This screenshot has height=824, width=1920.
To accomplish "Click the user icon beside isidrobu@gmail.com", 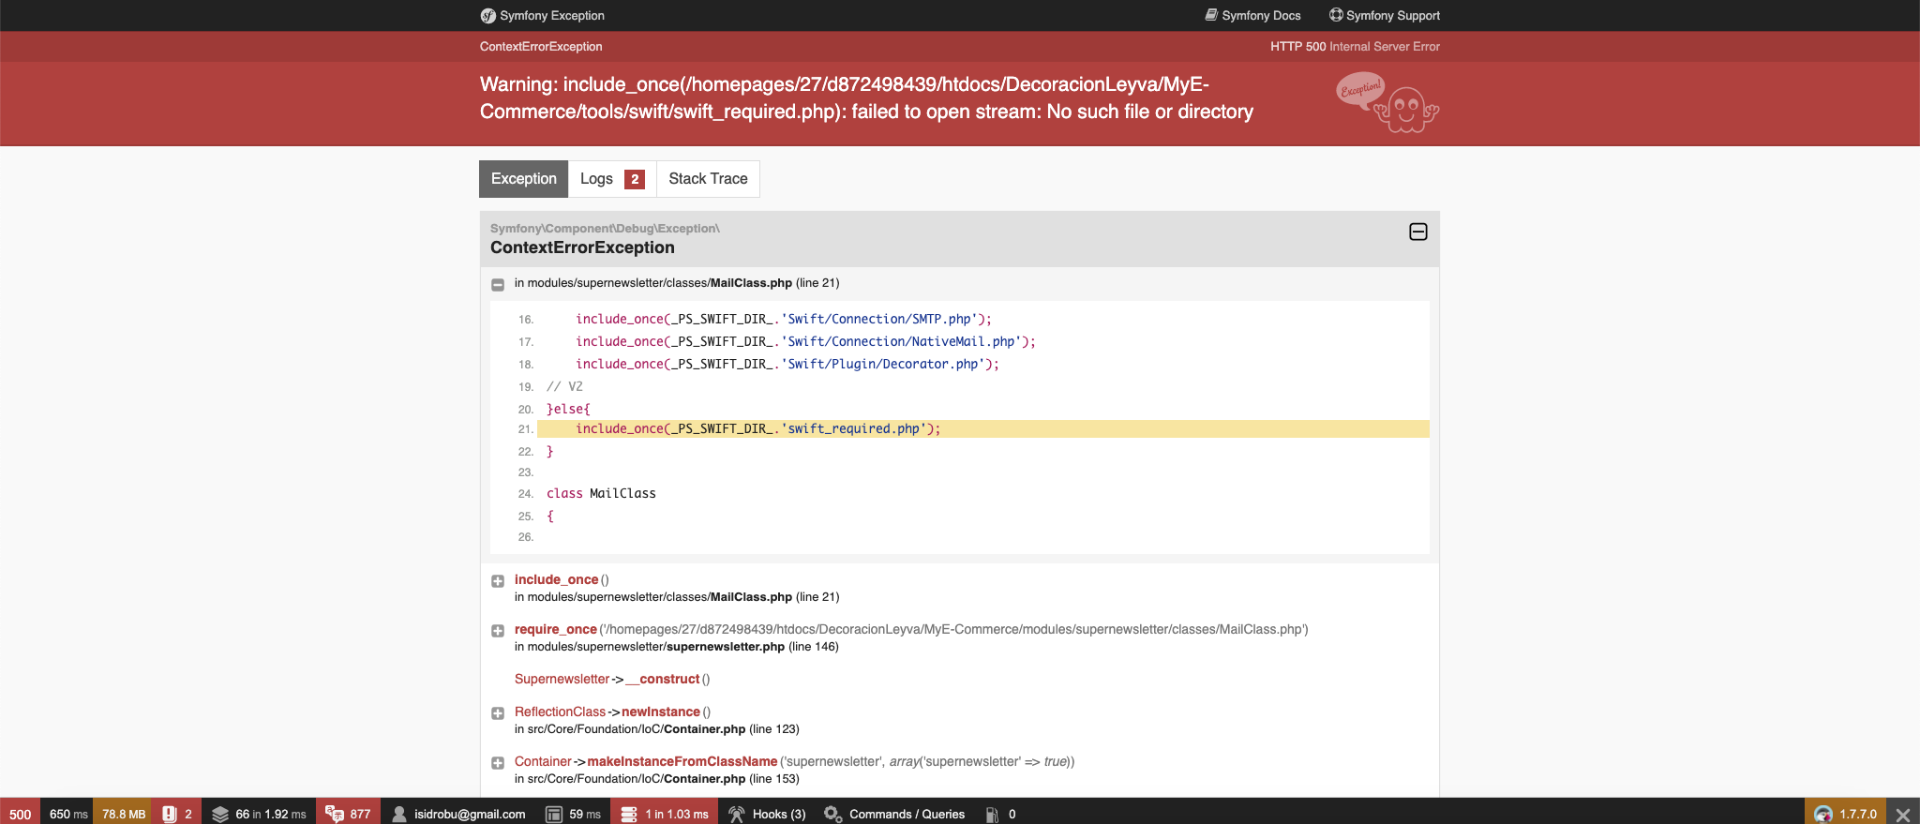I will 399,814.
